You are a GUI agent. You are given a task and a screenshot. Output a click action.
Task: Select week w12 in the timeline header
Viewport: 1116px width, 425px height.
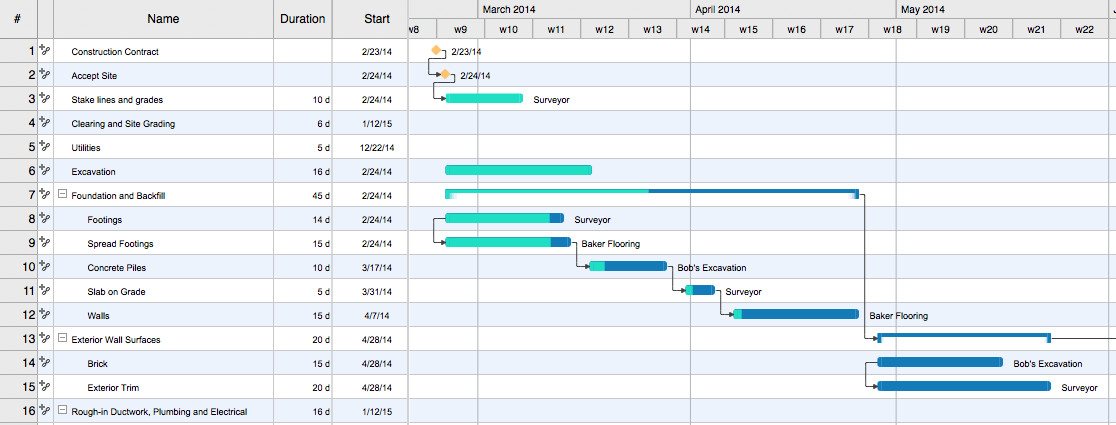(604, 29)
